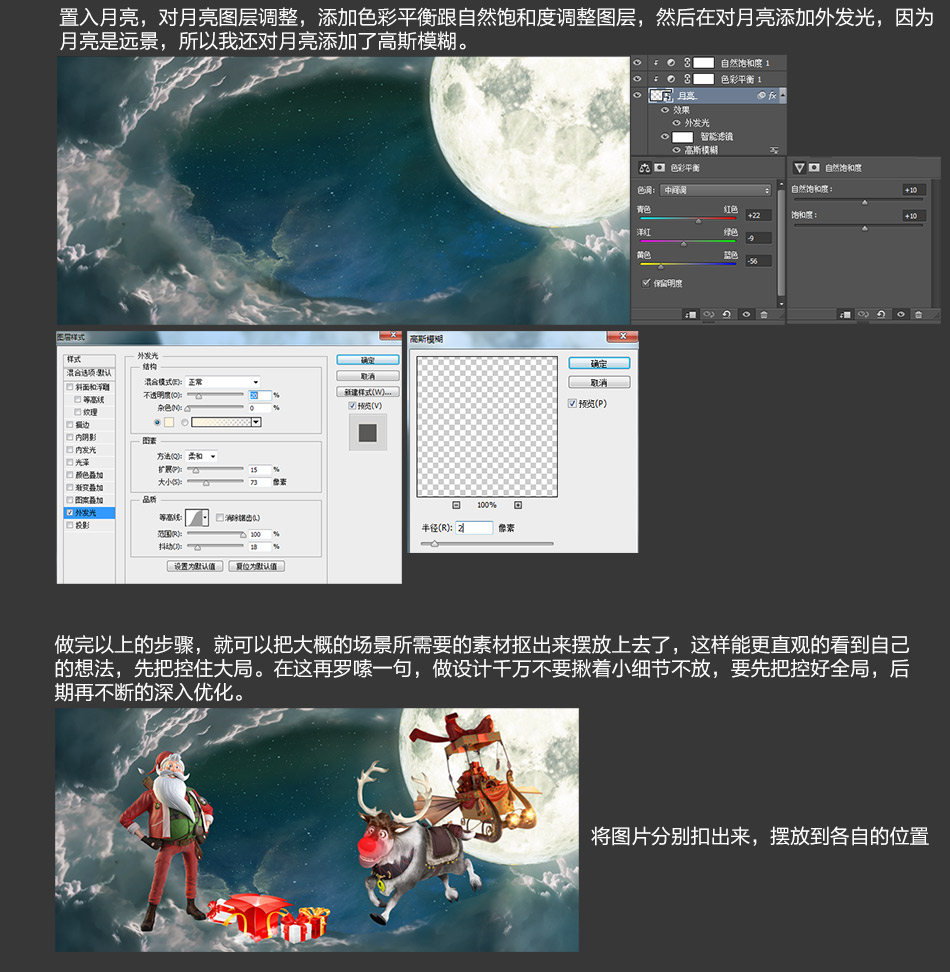Select 混合选项:默认 in the layer style list
950x972 pixels.
coord(89,373)
